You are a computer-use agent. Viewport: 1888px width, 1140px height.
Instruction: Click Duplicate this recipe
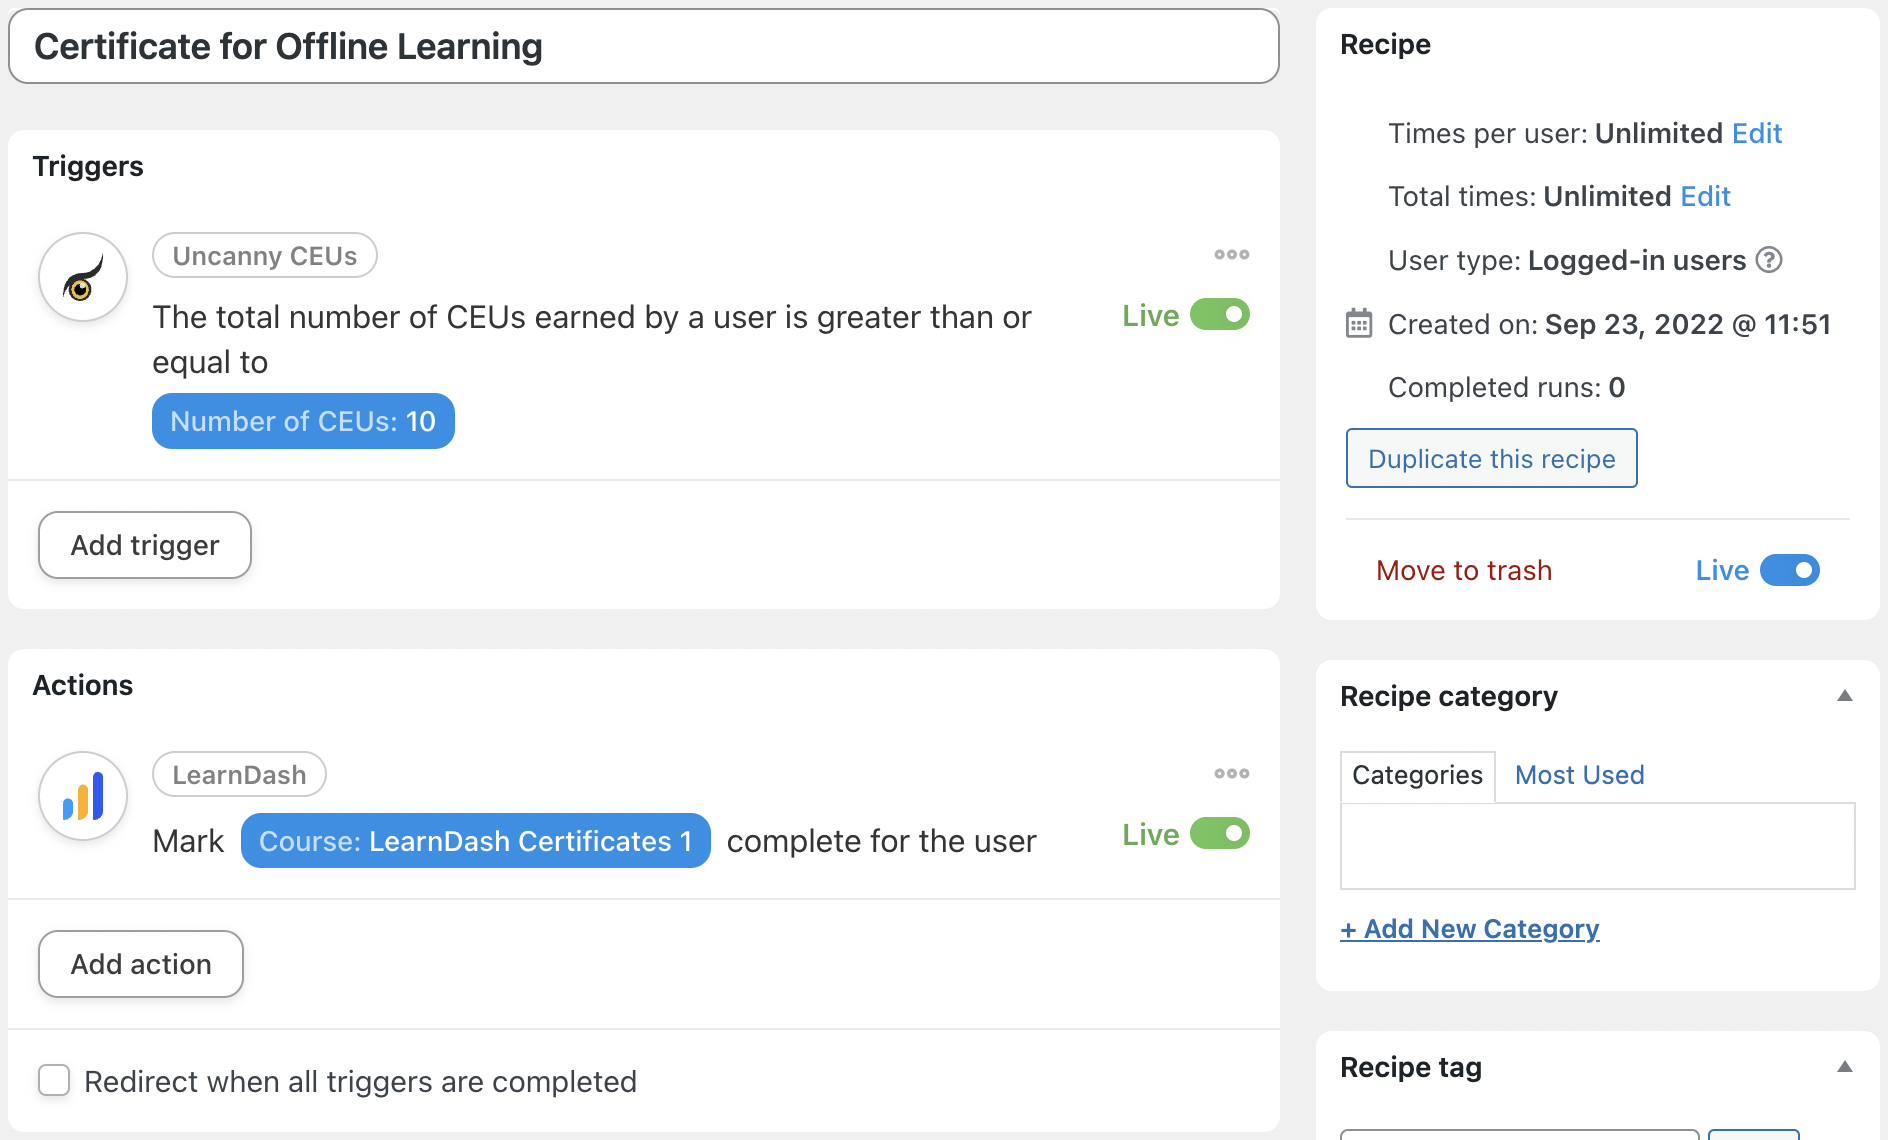1491,458
